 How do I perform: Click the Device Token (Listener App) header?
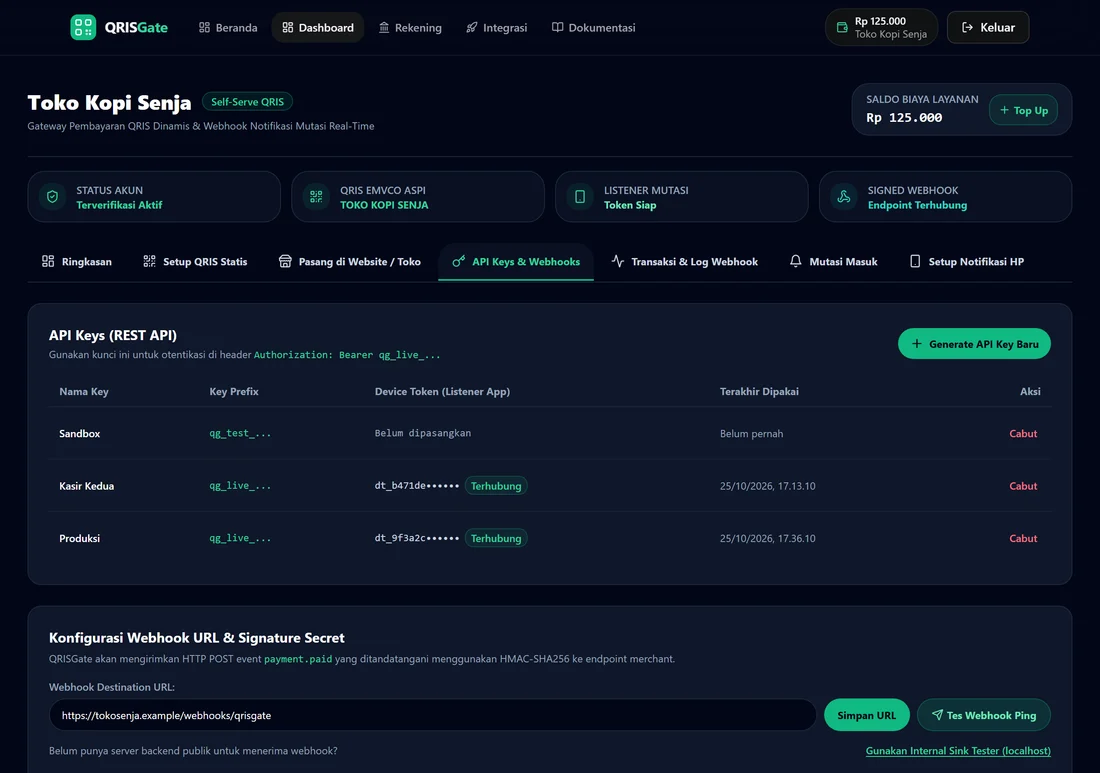click(442, 391)
